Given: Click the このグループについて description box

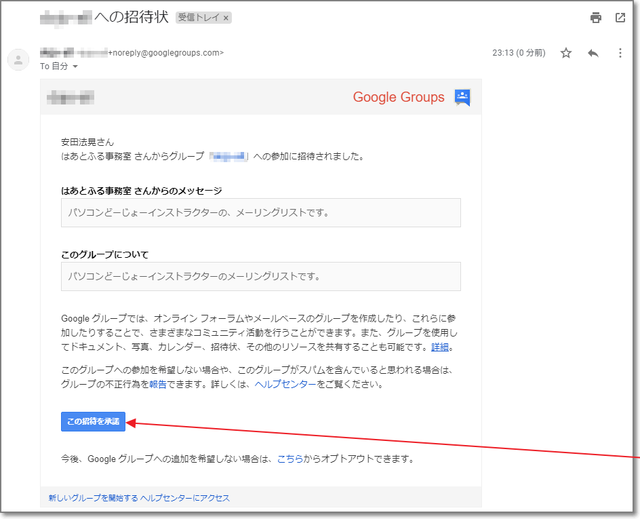Looking at the screenshot, I should coord(260,276).
